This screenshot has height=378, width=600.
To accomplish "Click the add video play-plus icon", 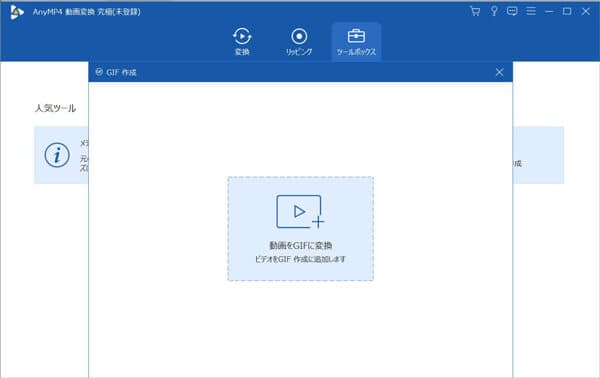I will coord(300,212).
